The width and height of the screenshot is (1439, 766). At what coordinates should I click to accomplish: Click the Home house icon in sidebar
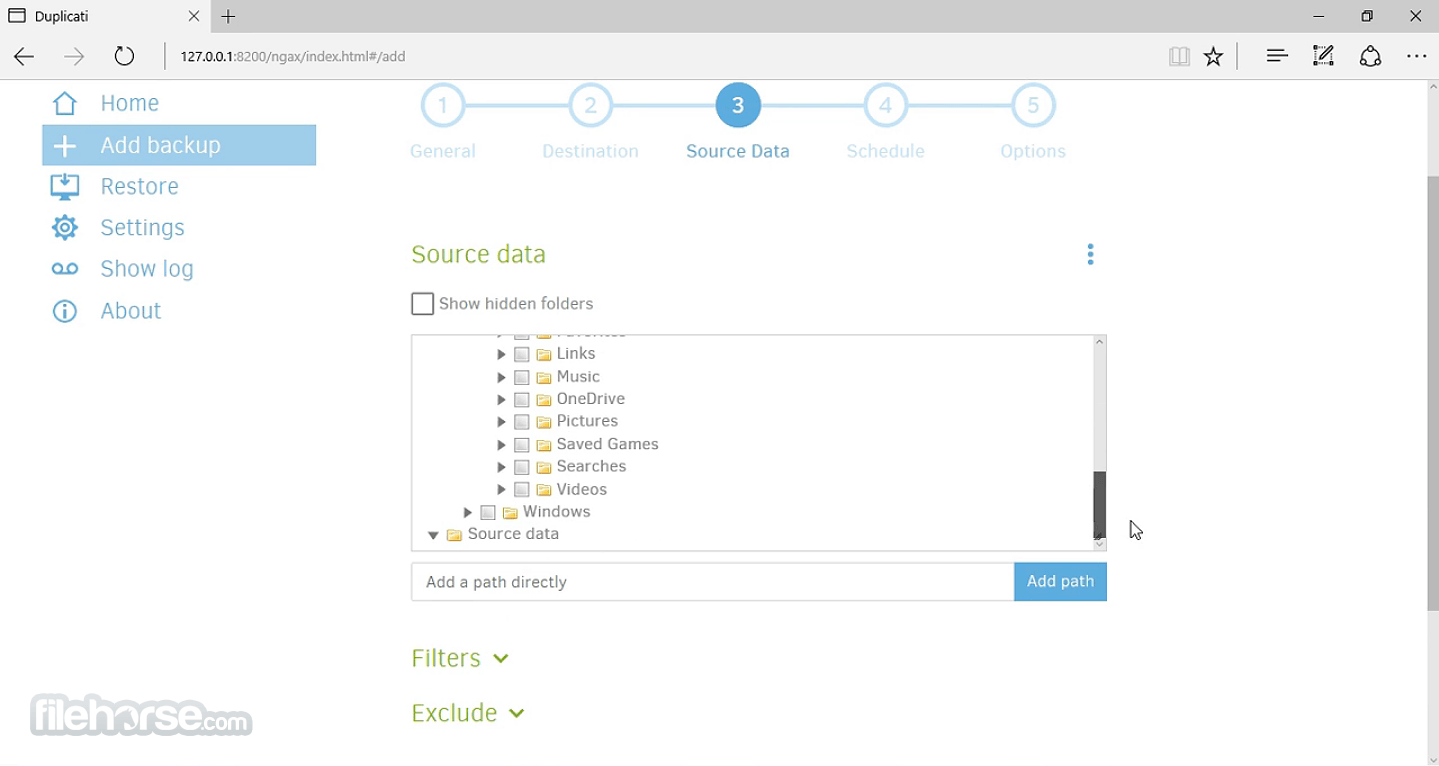click(x=65, y=103)
